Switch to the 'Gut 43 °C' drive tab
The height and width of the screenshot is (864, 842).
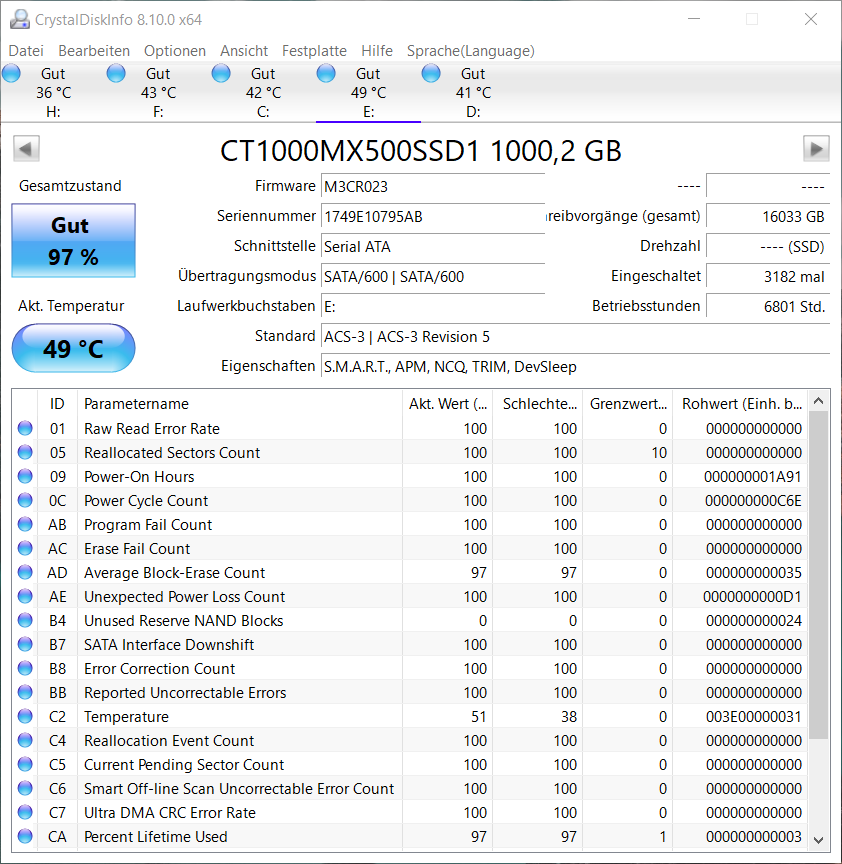coord(158,92)
